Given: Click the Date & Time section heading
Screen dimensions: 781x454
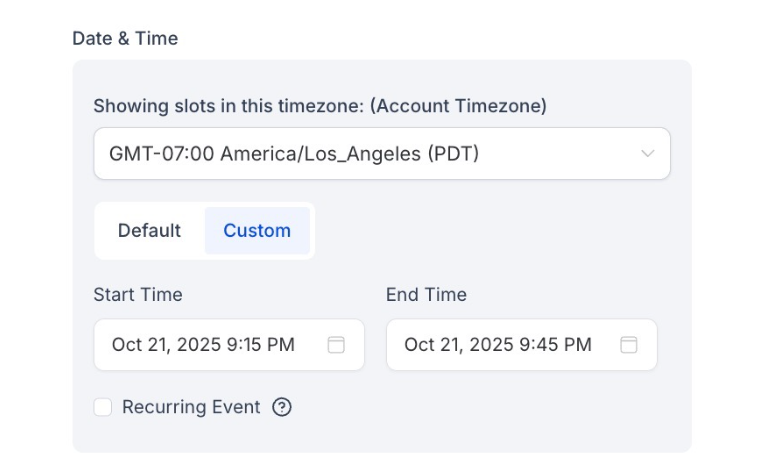Looking at the screenshot, I should 125,39.
